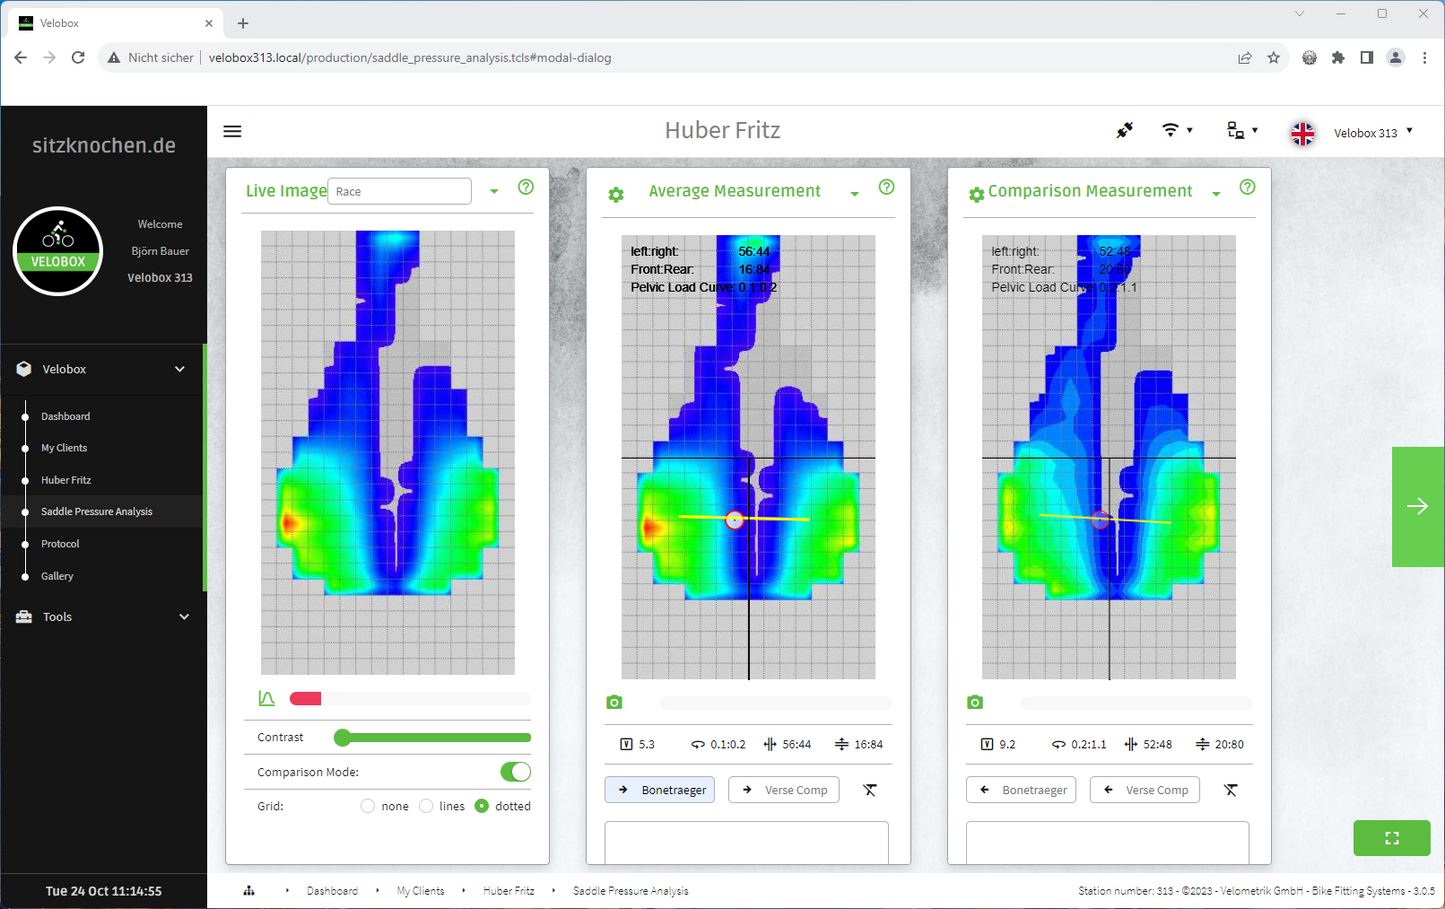Screen dimensions: 1445x909
Task: Click the green fullscreen expand button
Action: (x=1391, y=838)
